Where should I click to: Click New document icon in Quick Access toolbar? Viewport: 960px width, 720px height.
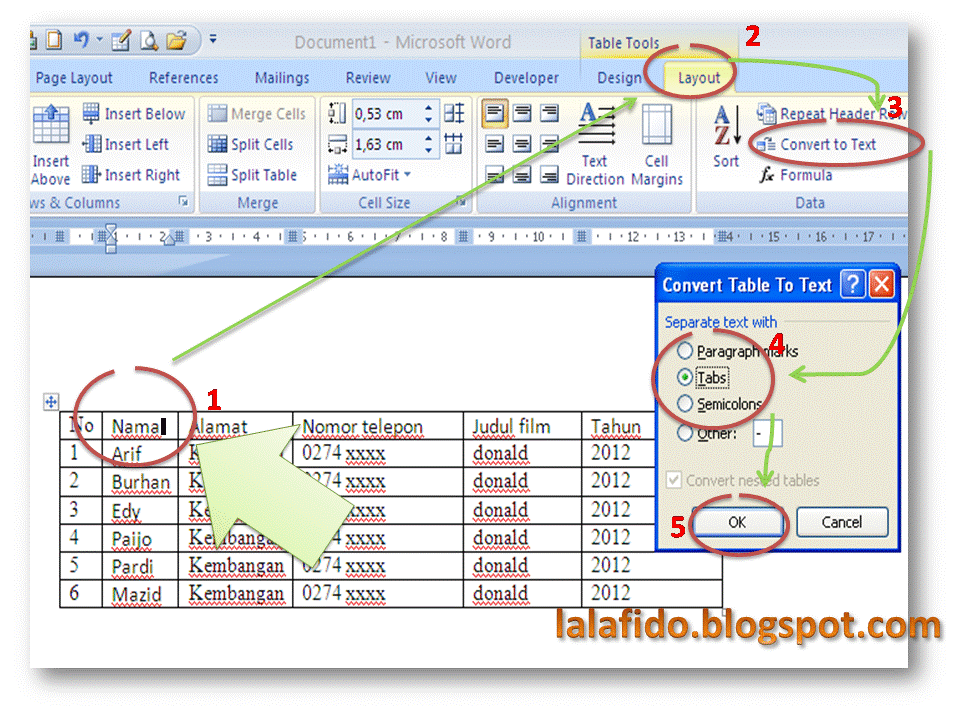point(54,40)
